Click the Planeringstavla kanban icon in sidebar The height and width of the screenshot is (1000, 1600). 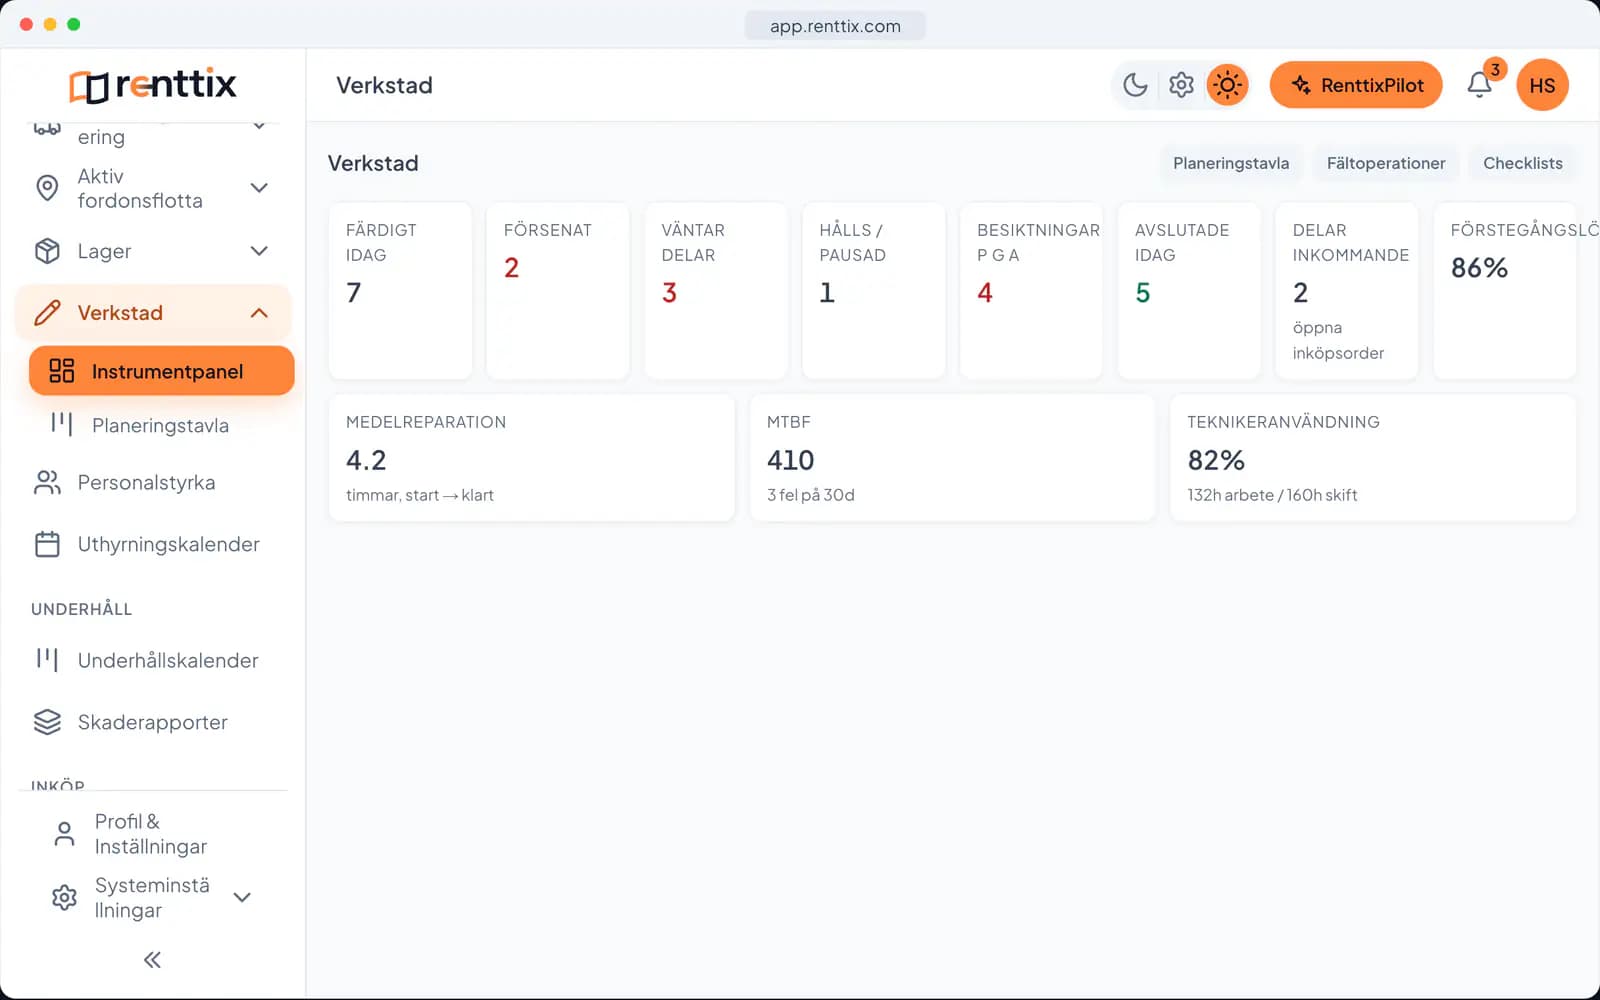(x=62, y=425)
